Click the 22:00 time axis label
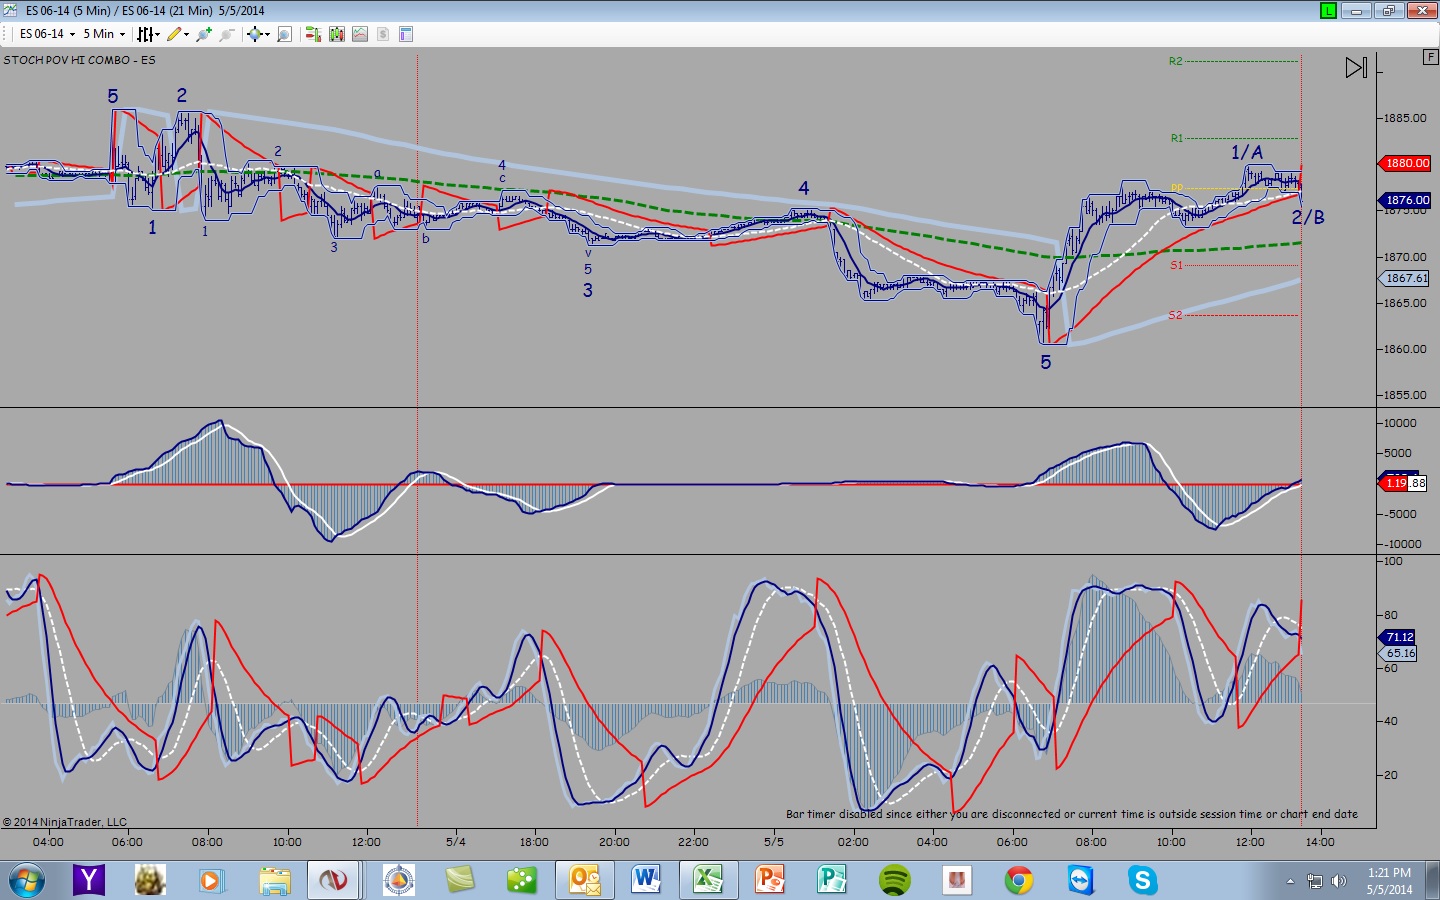 (693, 842)
